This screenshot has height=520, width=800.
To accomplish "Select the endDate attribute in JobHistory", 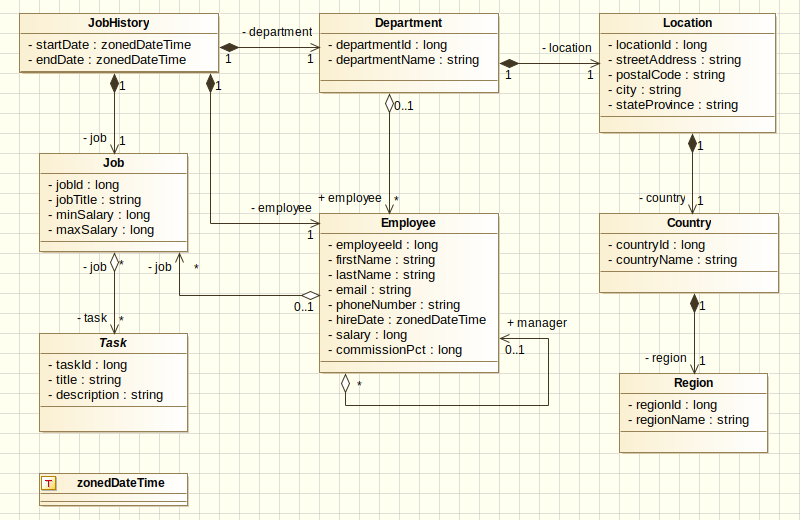I will pyautogui.click(x=110, y=60).
